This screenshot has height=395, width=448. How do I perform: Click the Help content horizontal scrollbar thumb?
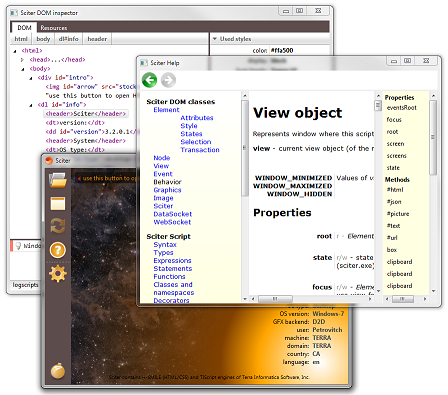point(275,299)
